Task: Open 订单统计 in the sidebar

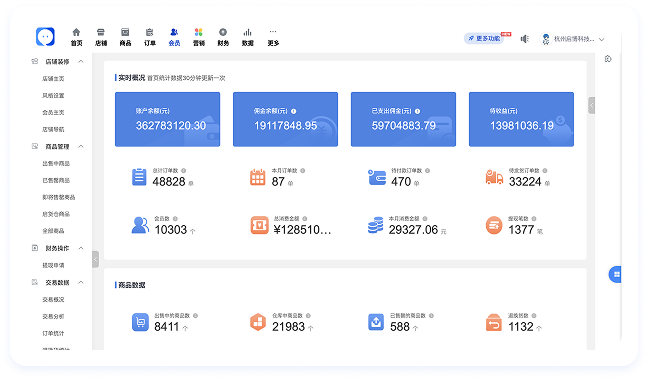Action: [x=53, y=333]
